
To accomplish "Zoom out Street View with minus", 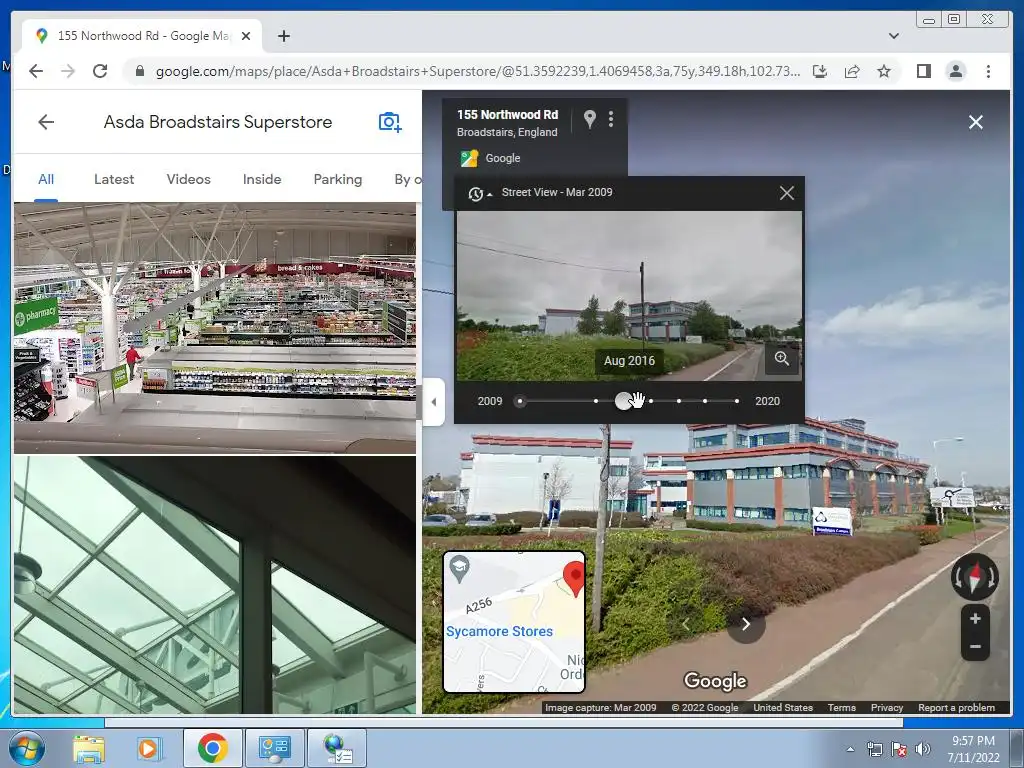I will coord(975,647).
